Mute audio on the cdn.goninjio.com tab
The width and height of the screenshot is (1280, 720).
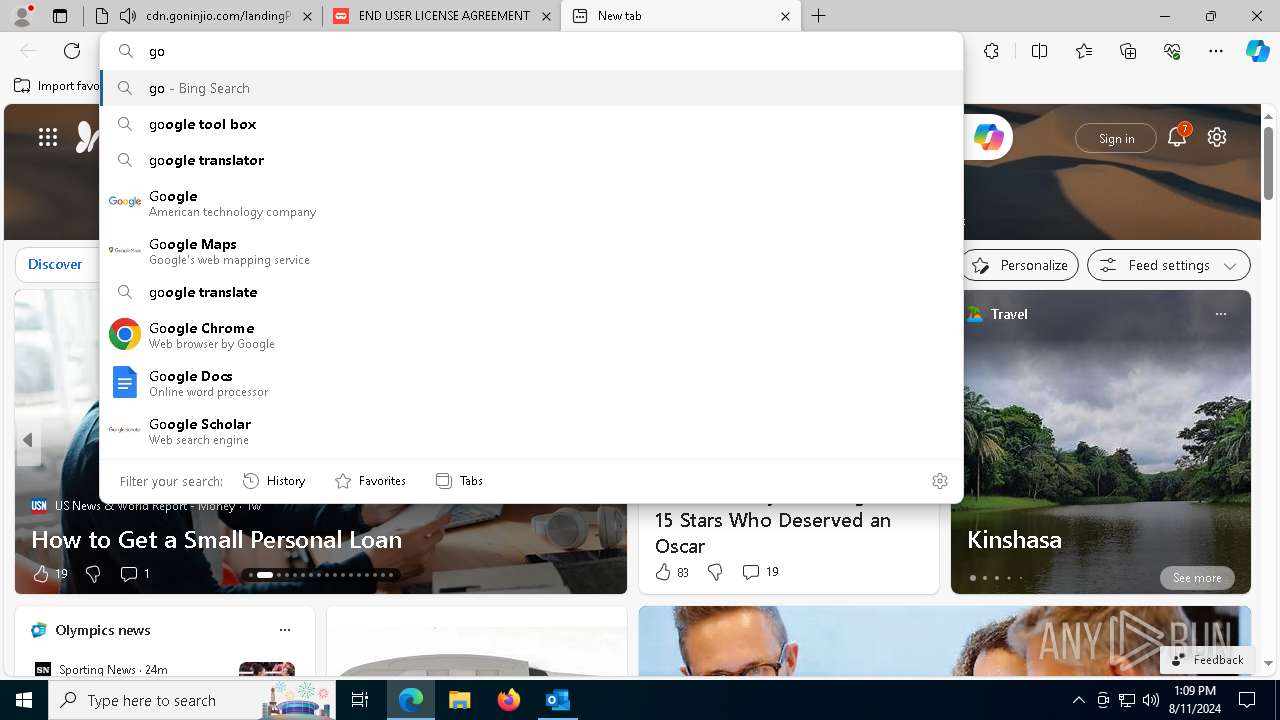(127, 16)
